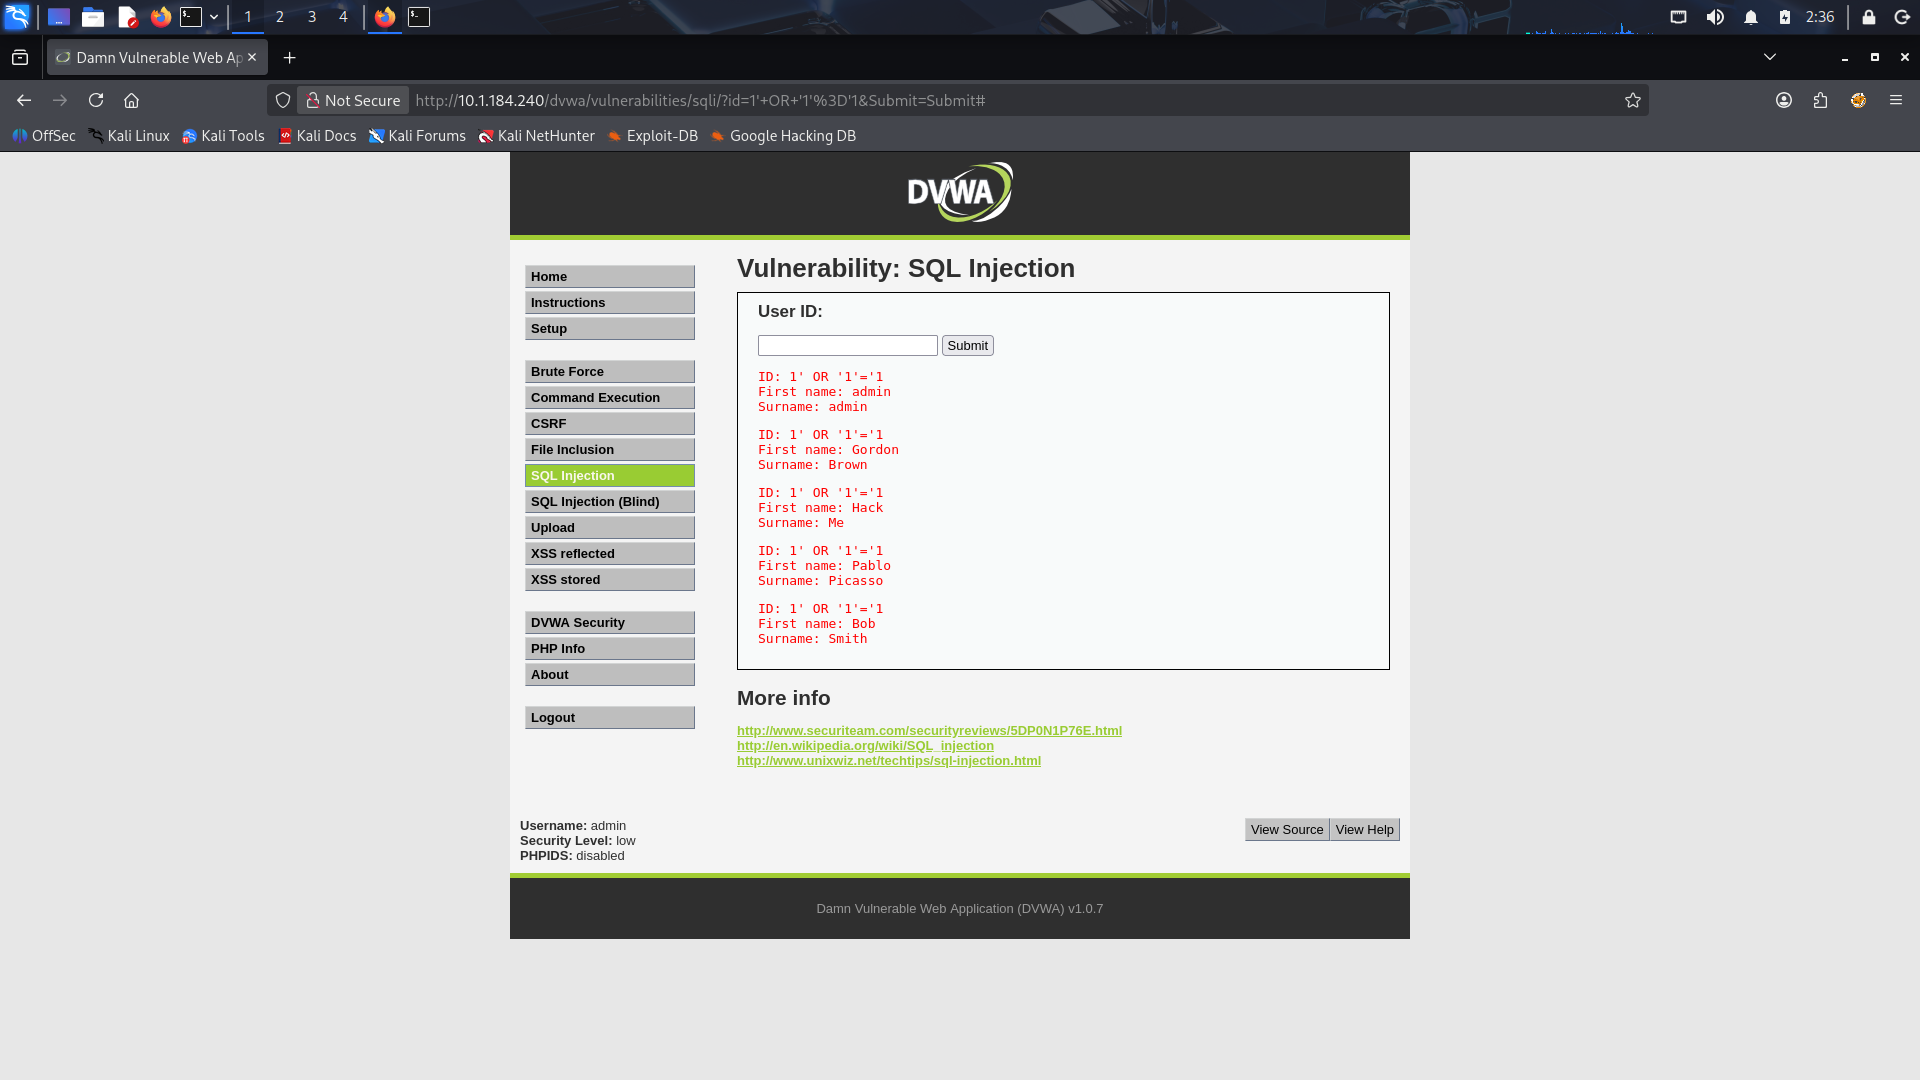
Task: Open the unixwiz.net sql-injection link
Action: click(889, 761)
